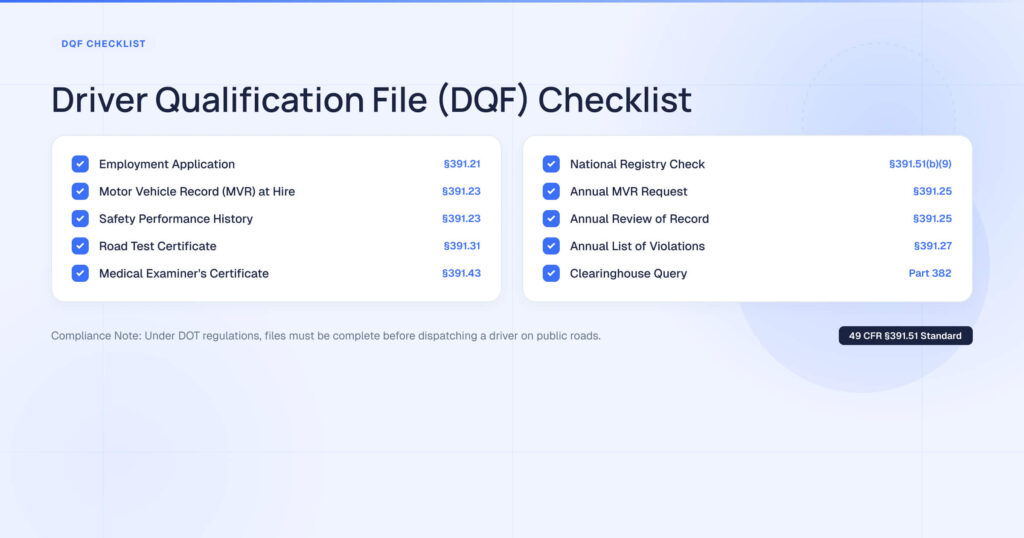Select the National Registry Check text

pos(637,164)
